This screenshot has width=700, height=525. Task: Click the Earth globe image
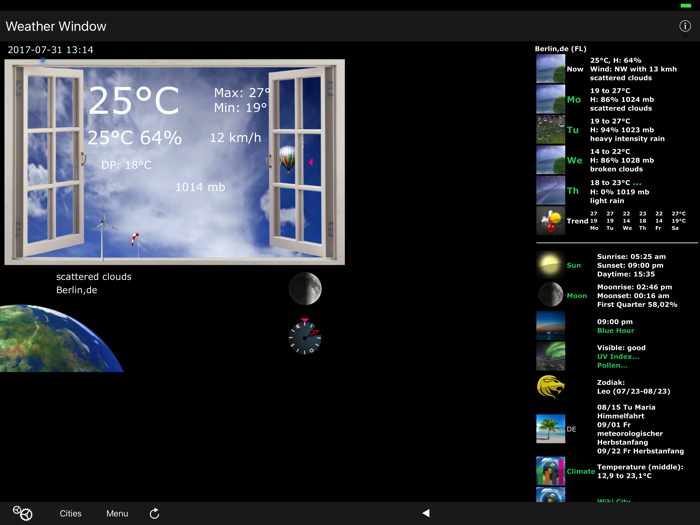click(61, 338)
